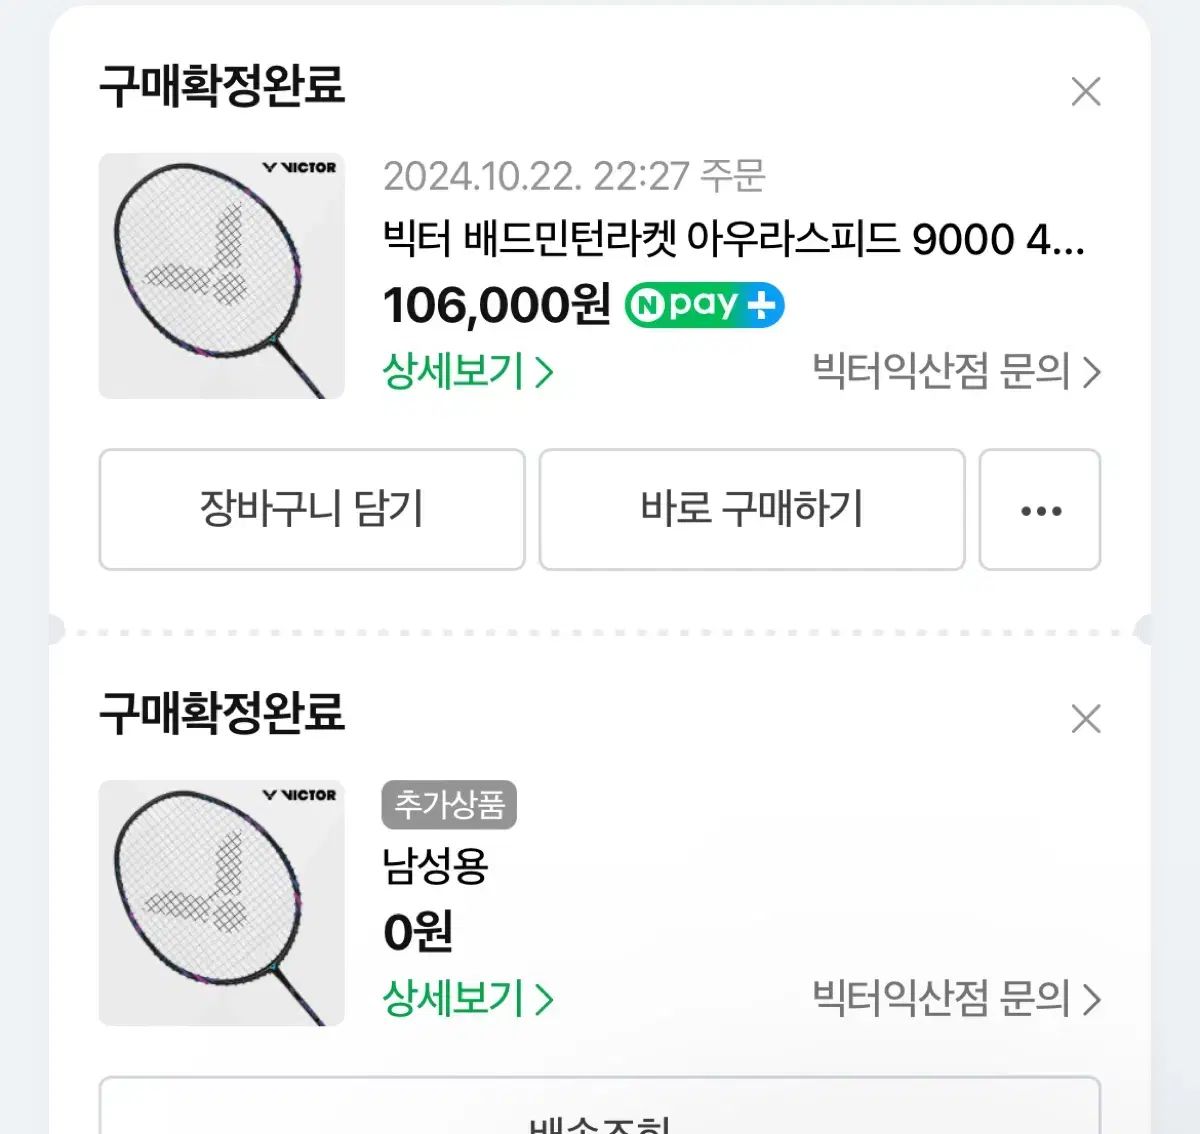Tap chevron next to 상세보기 for 남성용 item

coord(543,1000)
